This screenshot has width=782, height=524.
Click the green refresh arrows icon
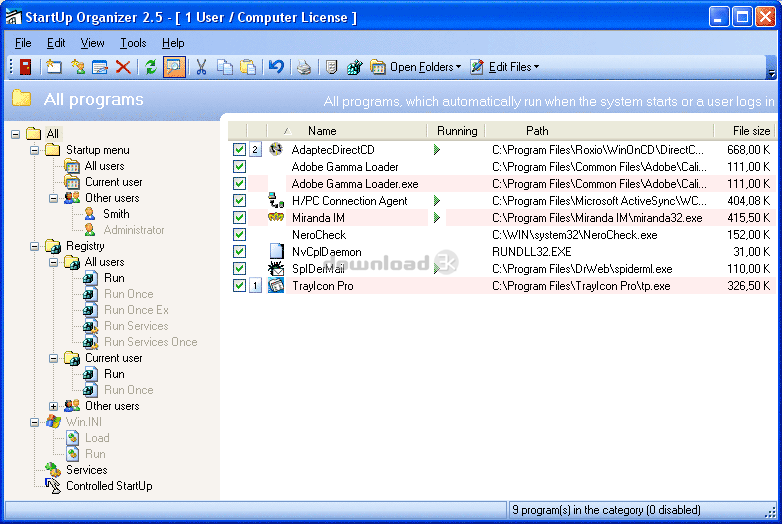[151, 67]
